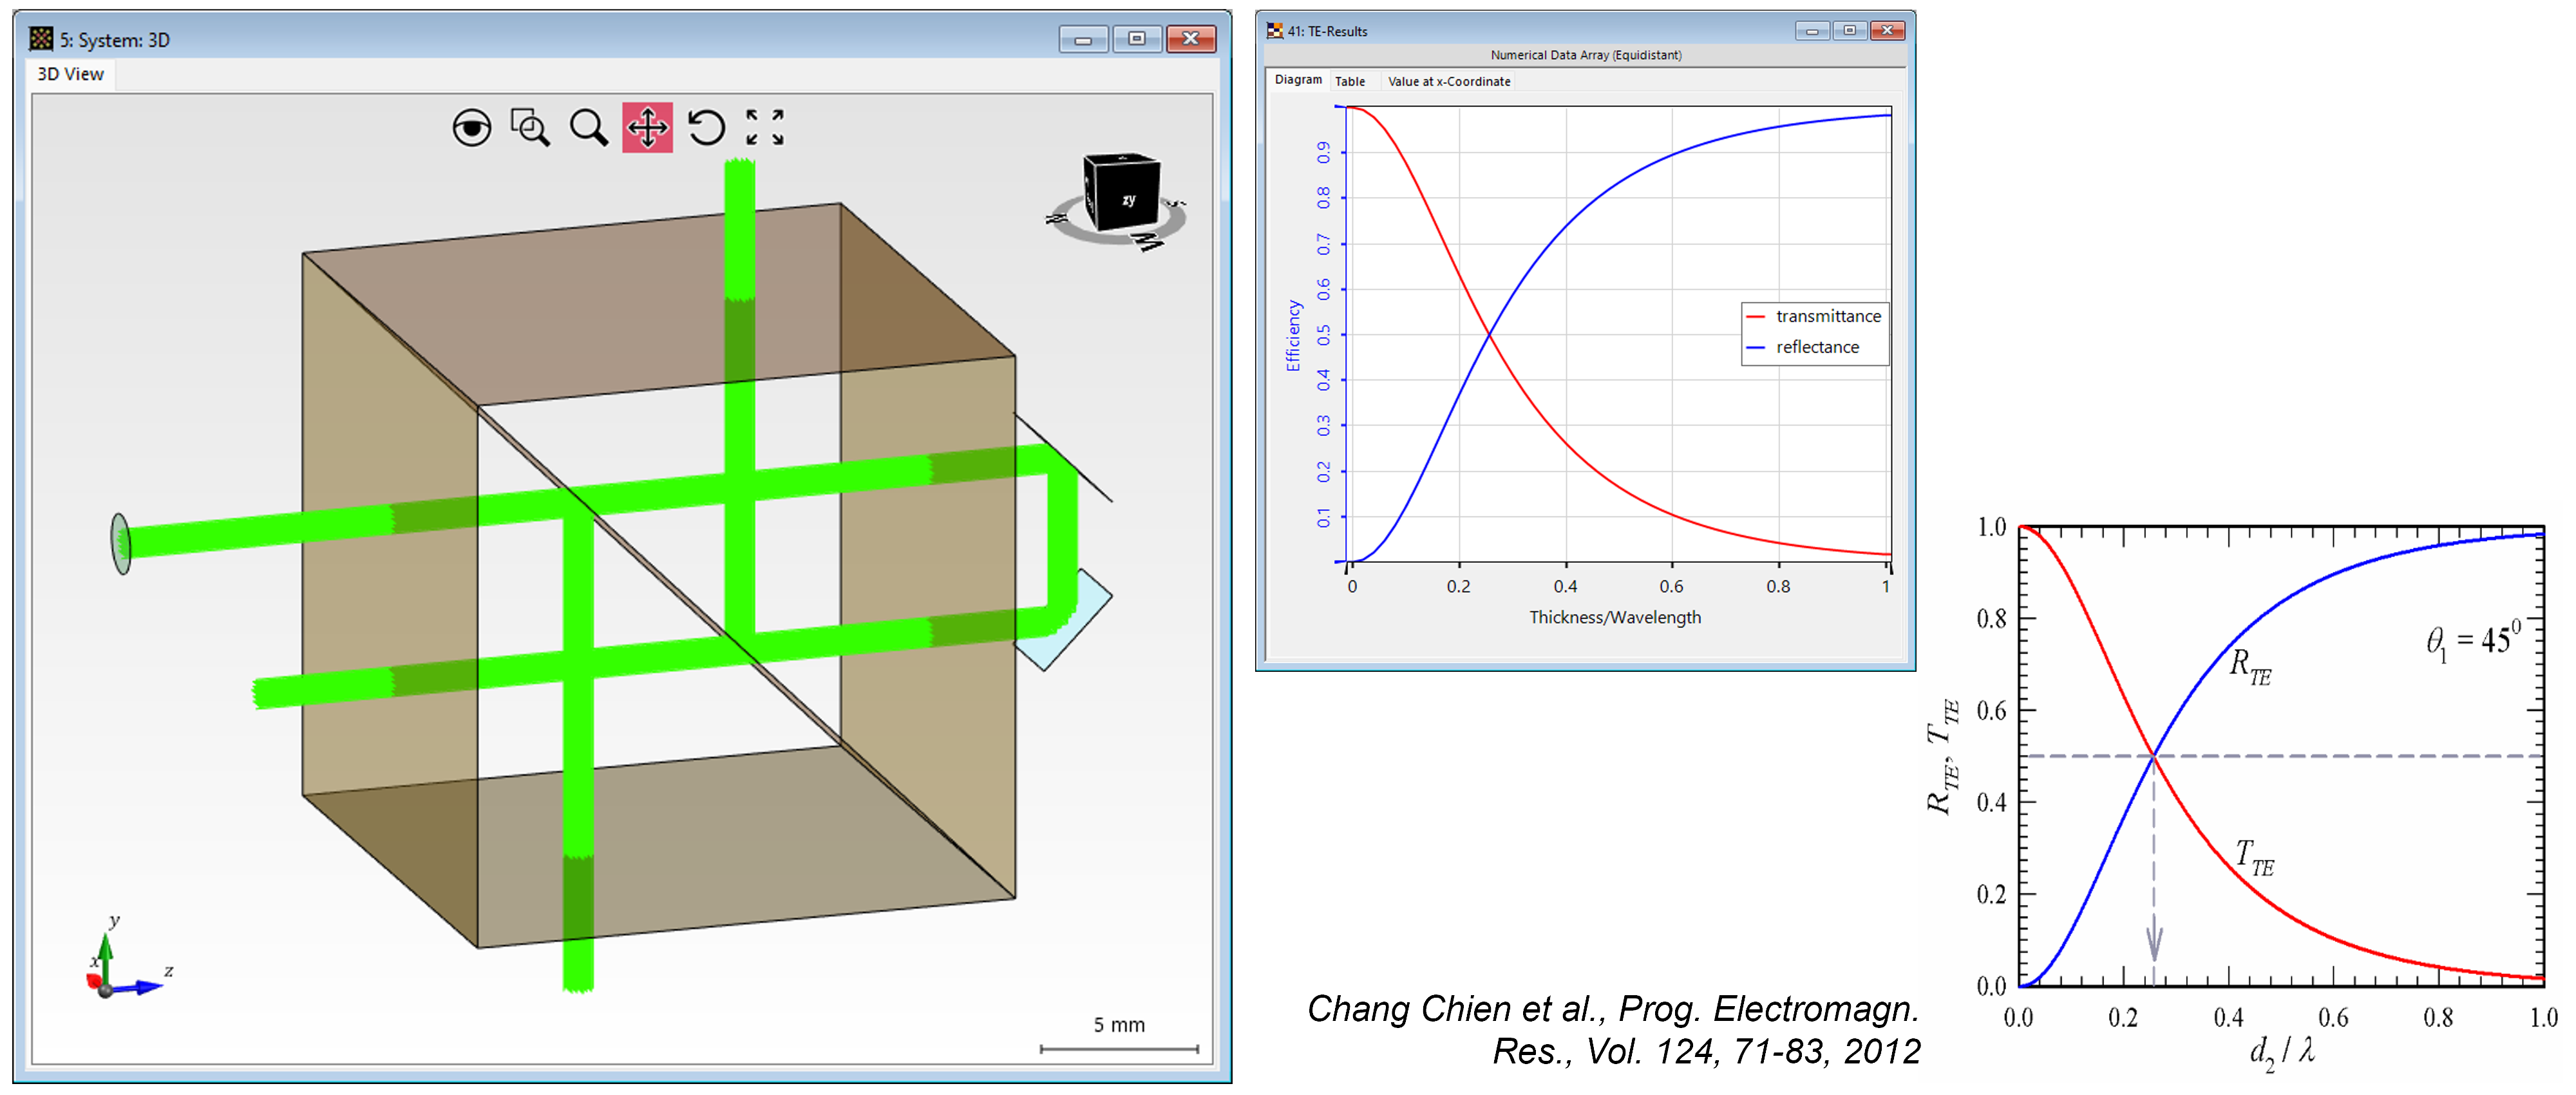Activate the zoom-to-region tool
The width and height of the screenshot is (2576, 1095).
(x=530, y=128)
